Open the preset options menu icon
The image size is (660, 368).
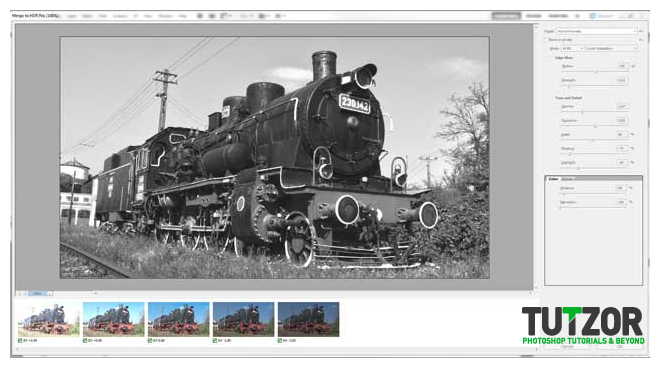(x=641, y=31)
